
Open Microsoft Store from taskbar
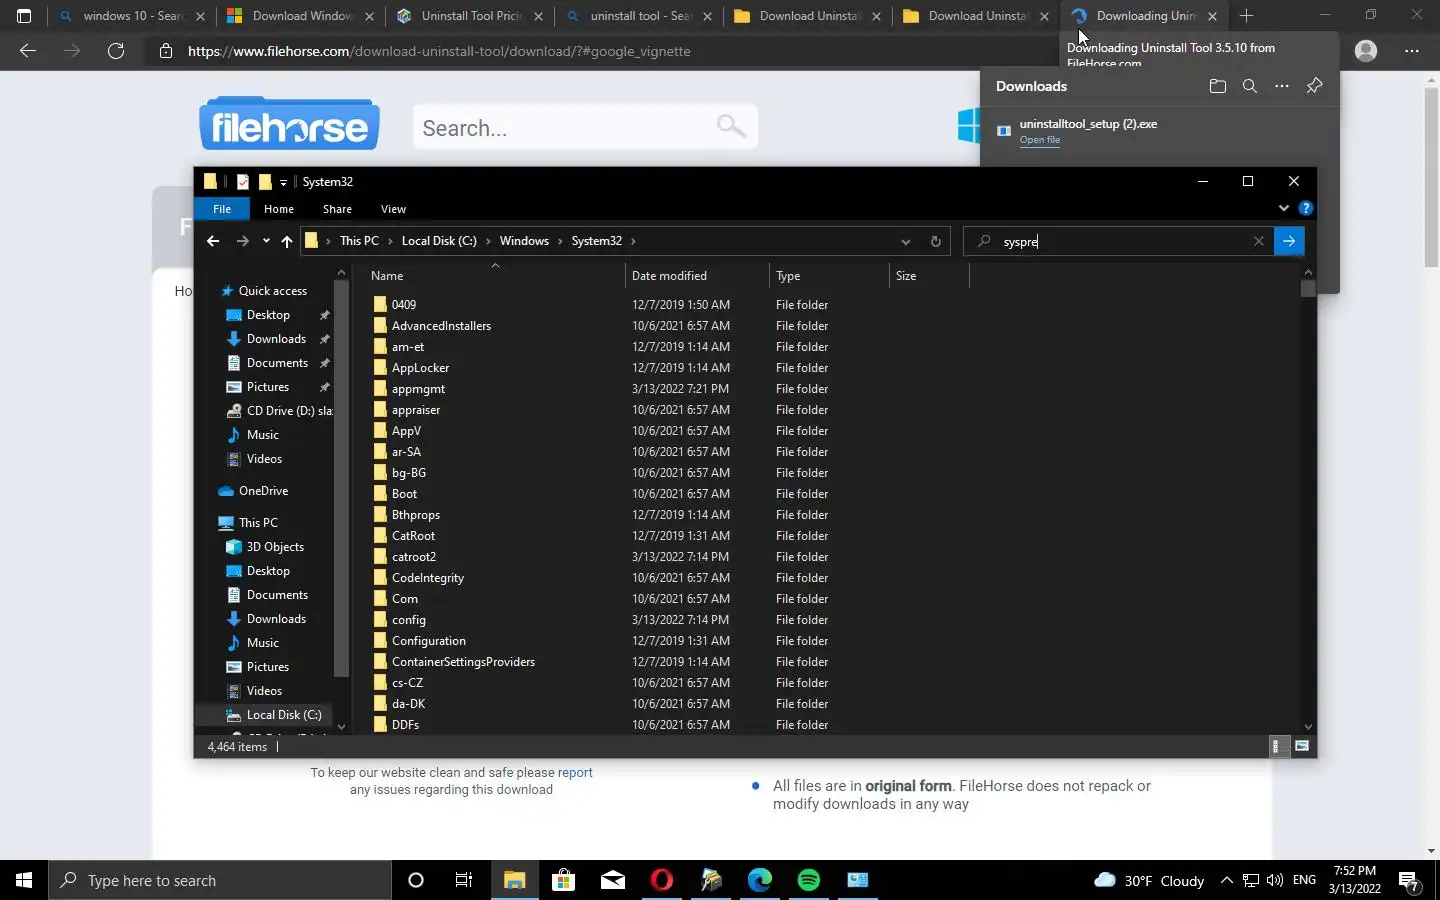[563, 880]
